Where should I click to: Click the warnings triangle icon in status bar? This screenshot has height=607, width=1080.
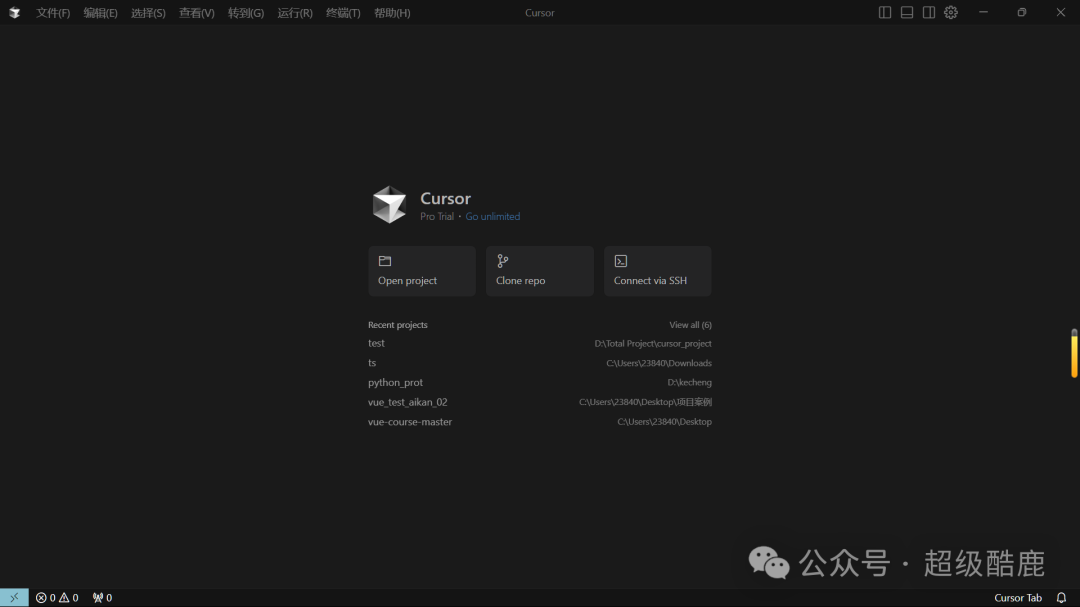[64, 598]
